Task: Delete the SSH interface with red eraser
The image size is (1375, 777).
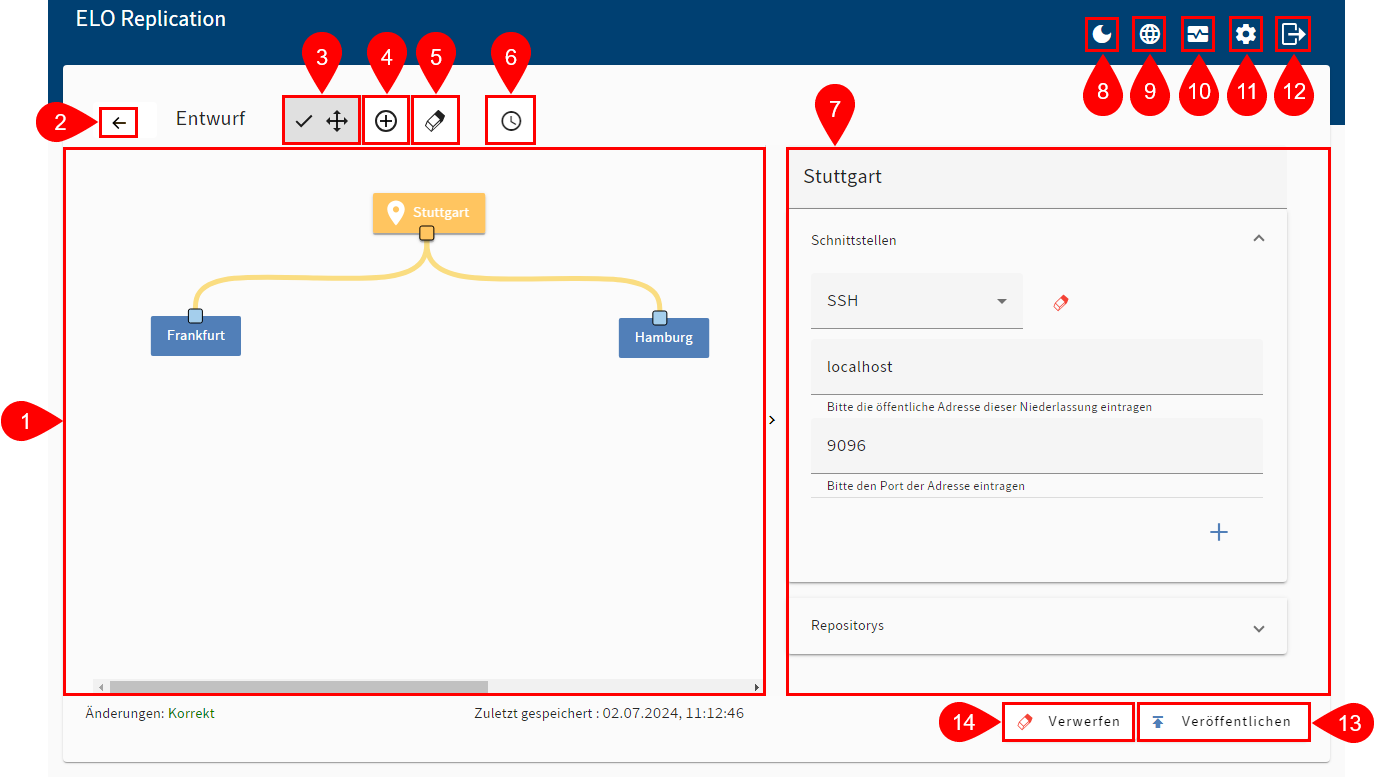Action: coord(1061,301)
